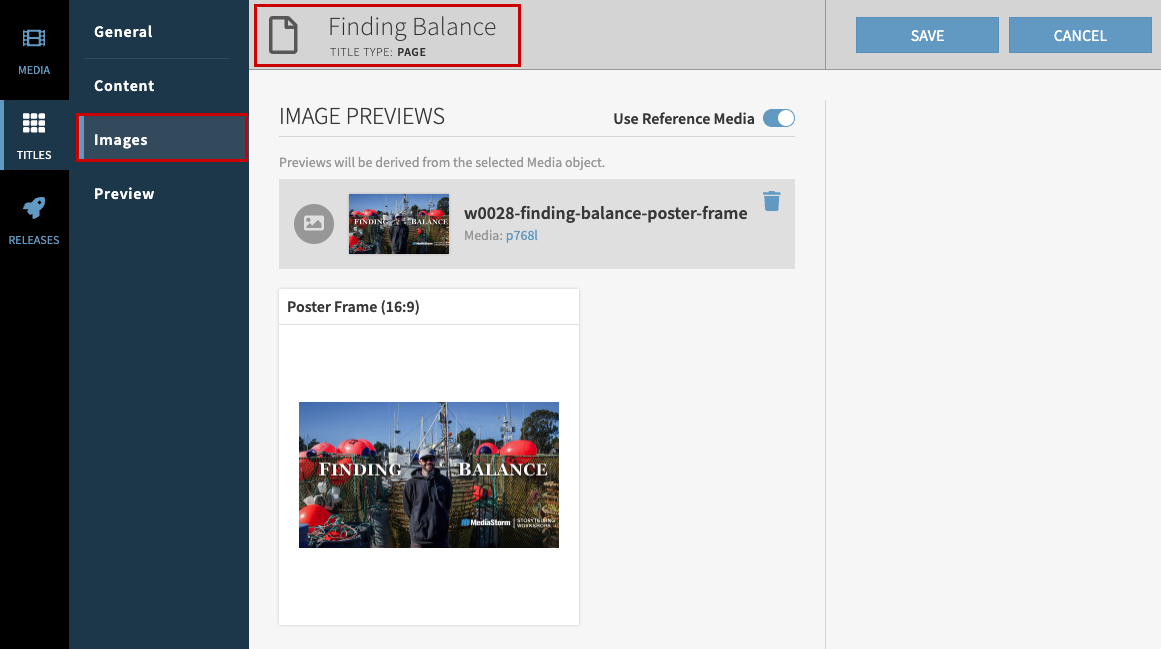Click the page document icon beside Finding Balance
The height and width of the screenshot is (649, 1161).
pos(283,35)
